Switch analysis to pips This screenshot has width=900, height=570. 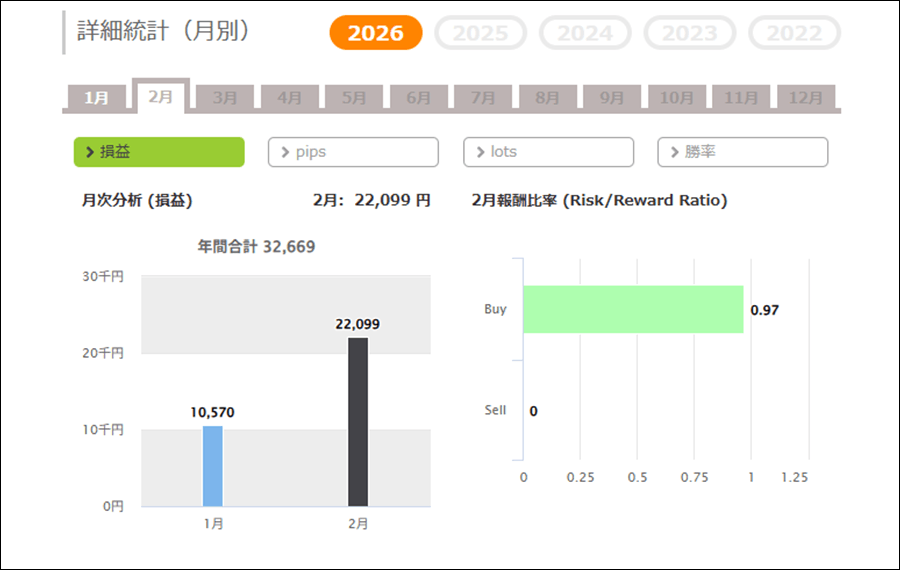coord(353,152)
